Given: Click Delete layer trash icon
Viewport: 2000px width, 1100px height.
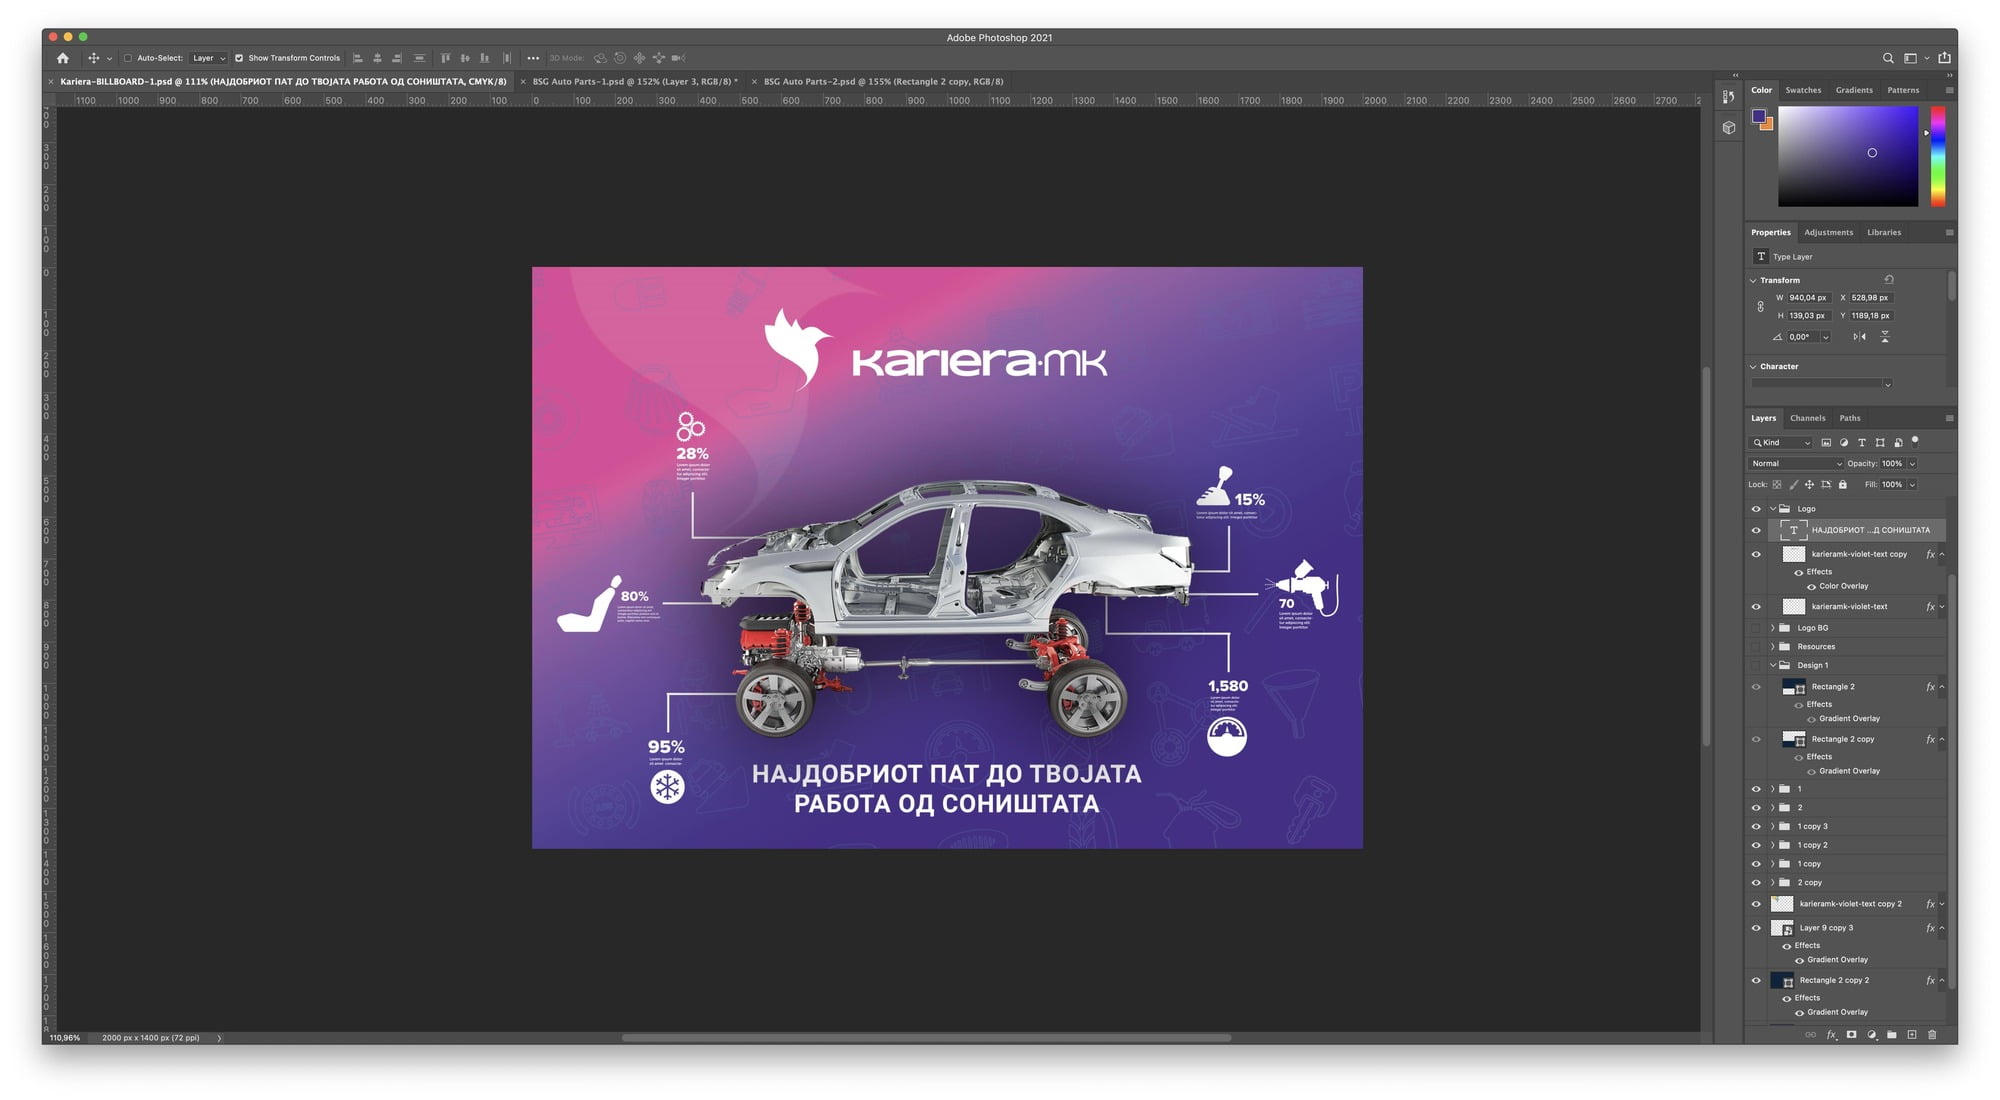Looking at the screenshot, I should [1932, 1035].
